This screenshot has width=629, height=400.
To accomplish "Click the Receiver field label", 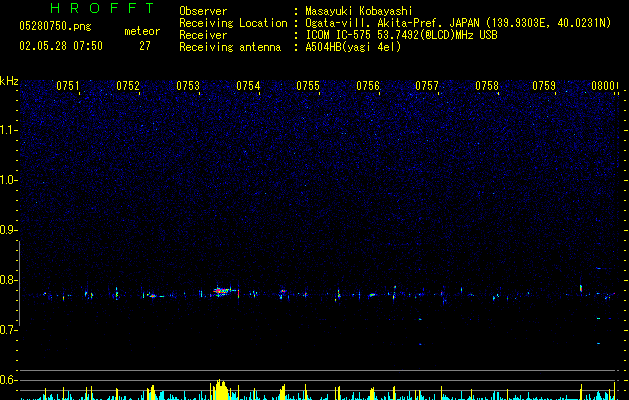I will point(203,35).
